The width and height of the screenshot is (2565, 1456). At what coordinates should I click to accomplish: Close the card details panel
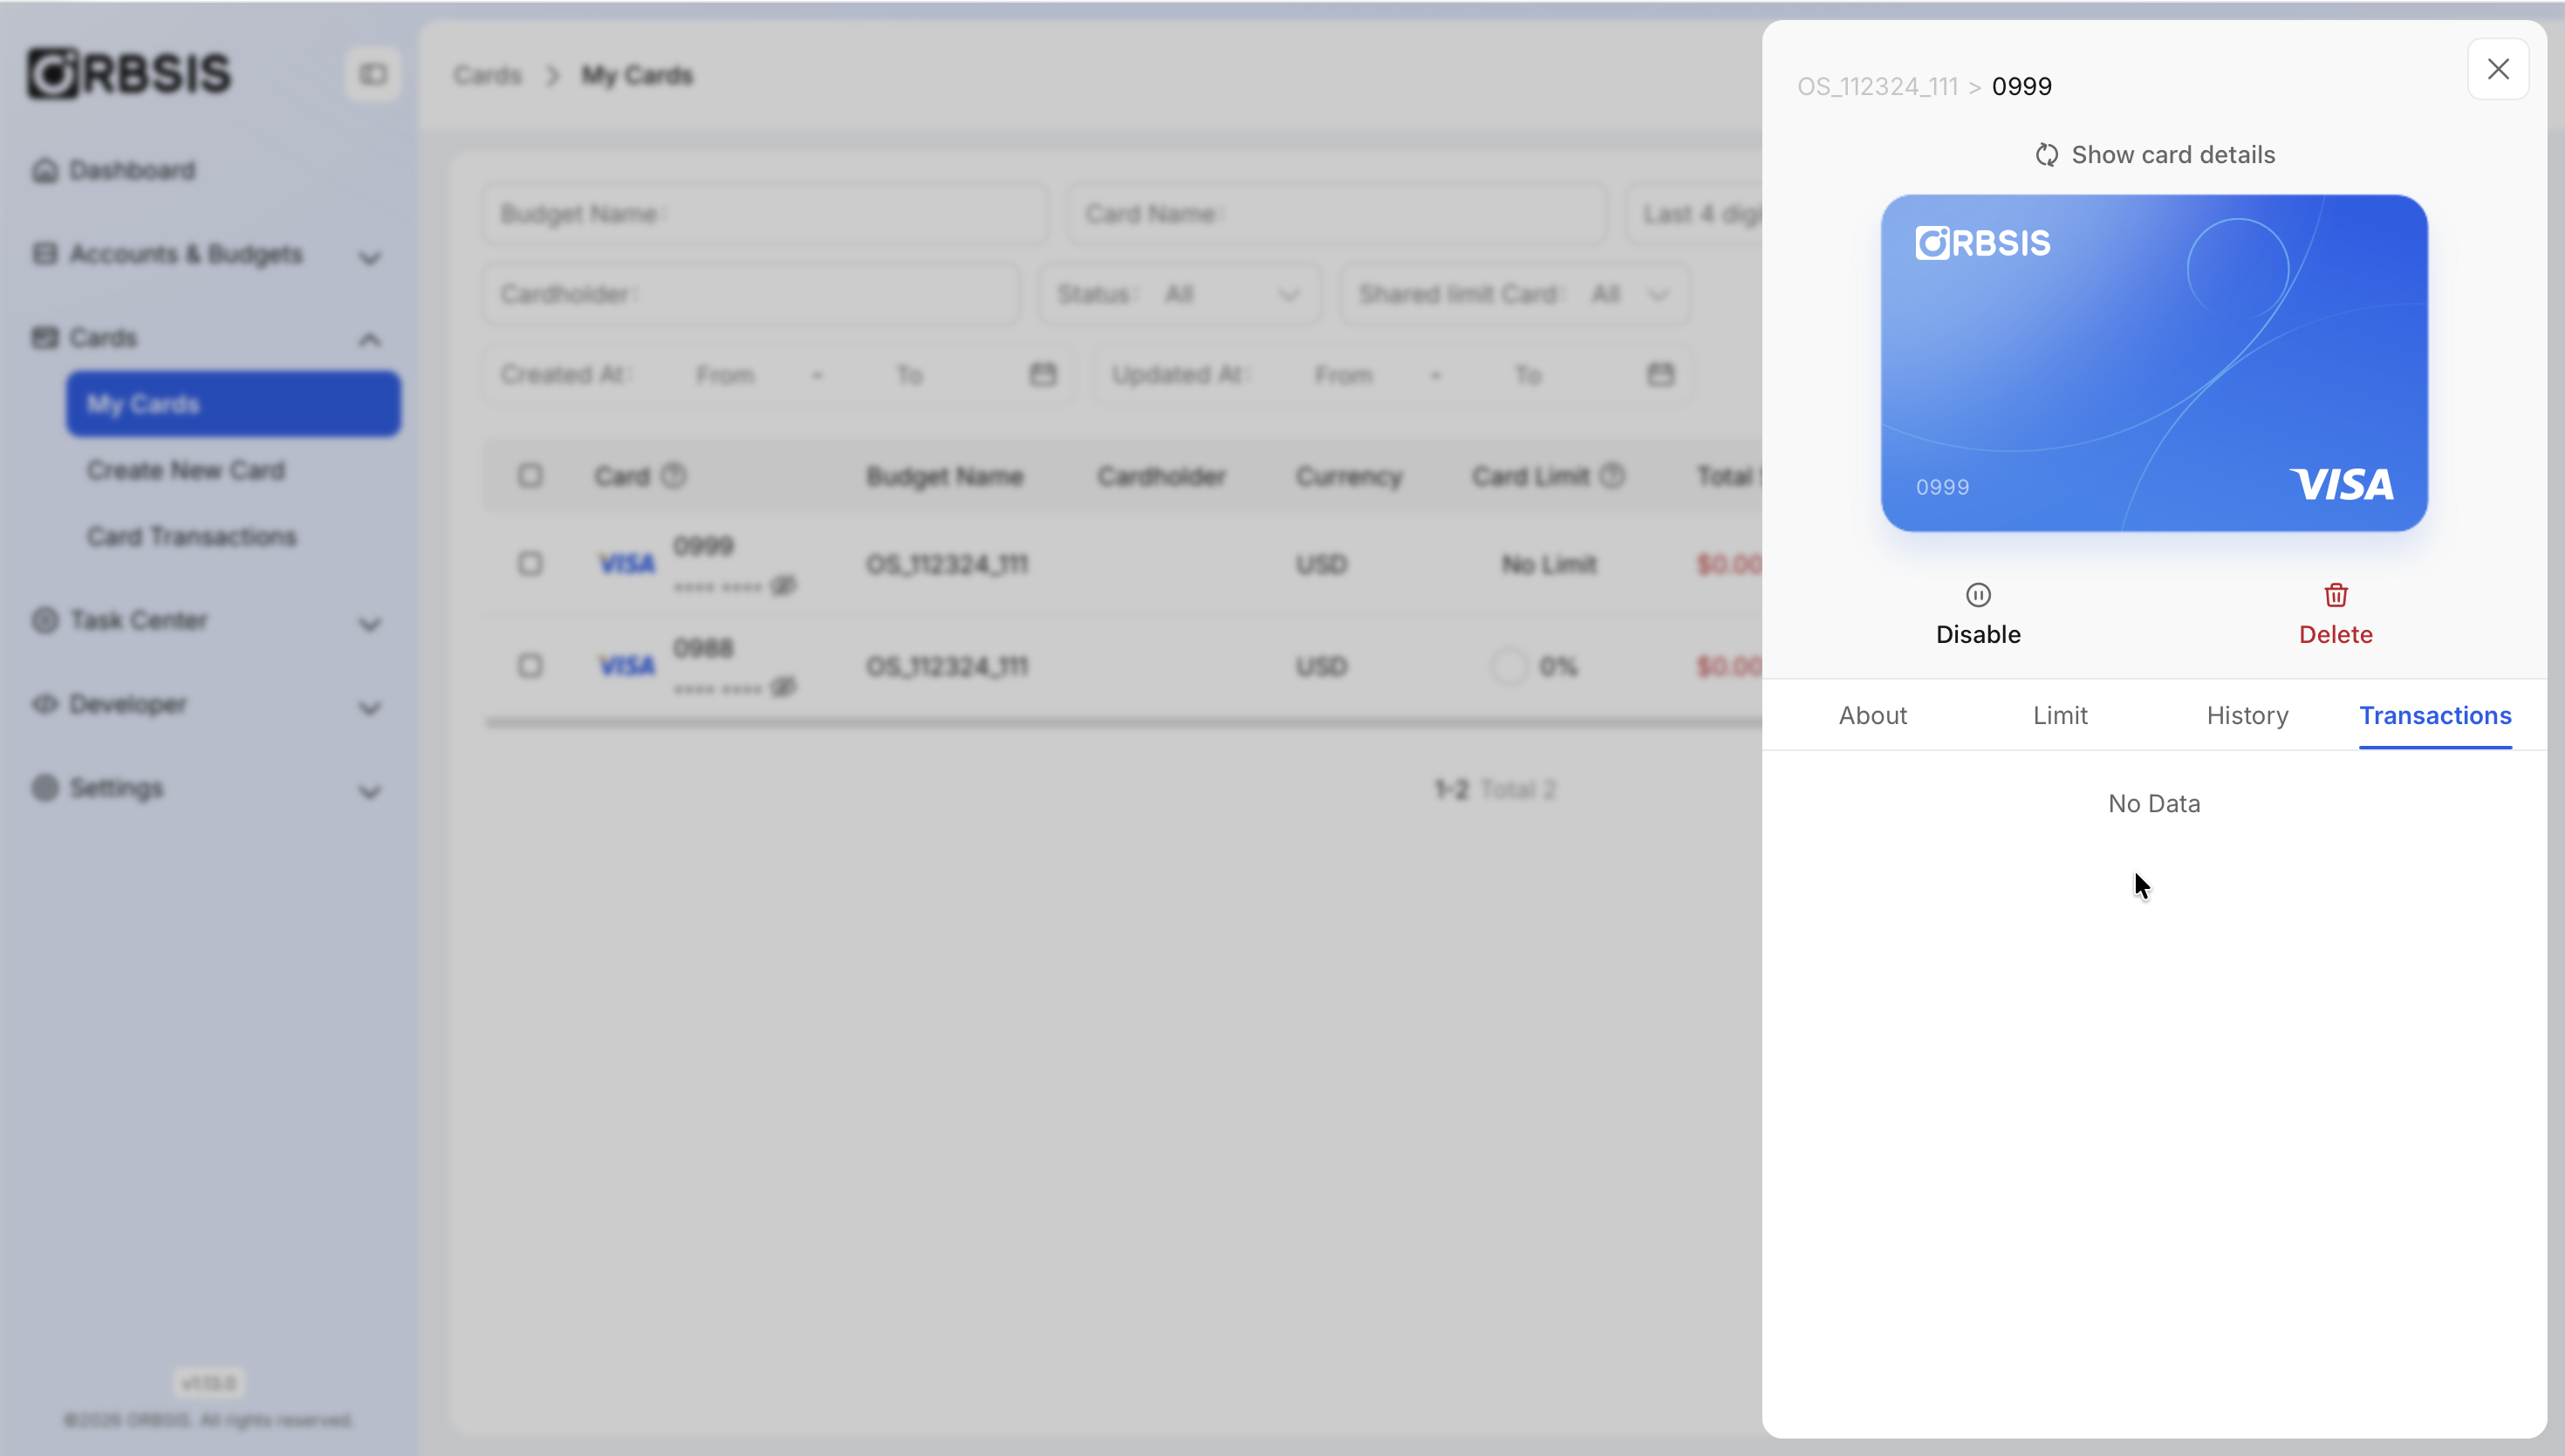[x=2498, y=69]
